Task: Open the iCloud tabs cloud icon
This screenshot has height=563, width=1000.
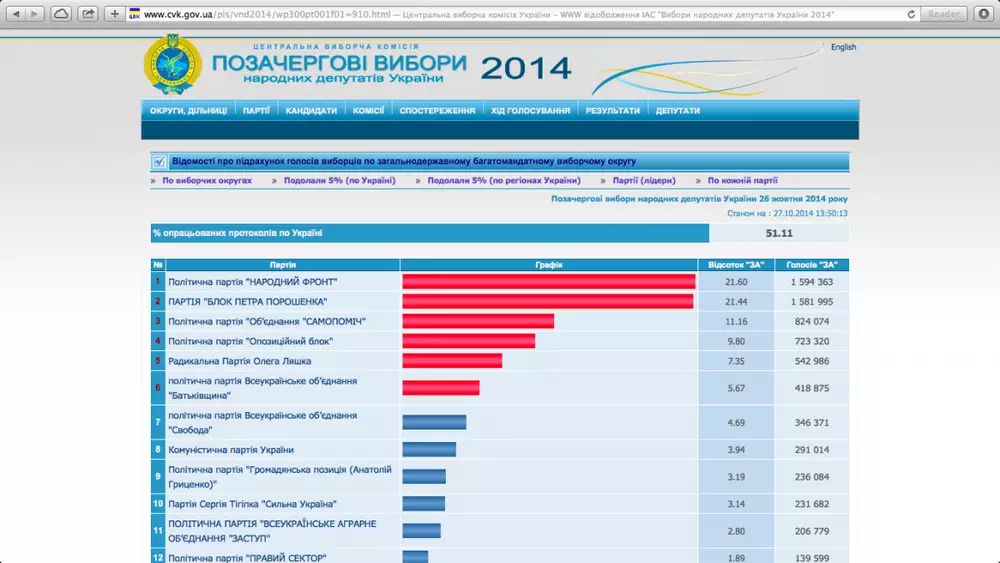Action: (x=61, y=14)
